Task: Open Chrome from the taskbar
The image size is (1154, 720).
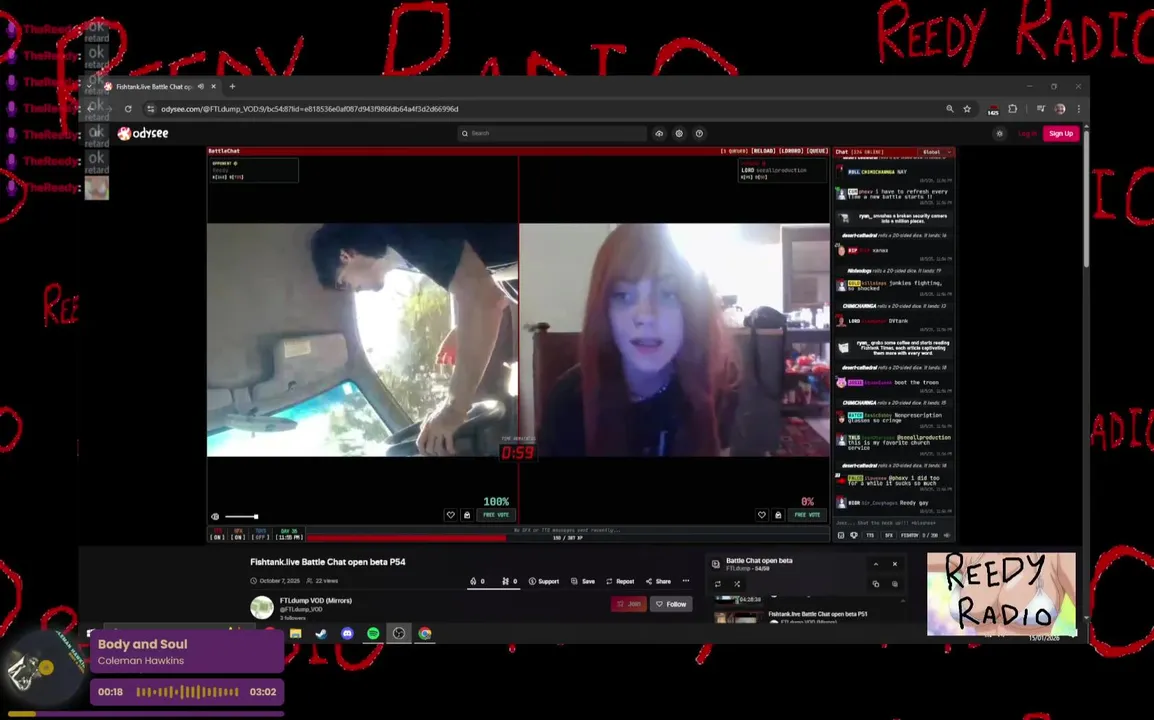Action: tap(425, 633)
